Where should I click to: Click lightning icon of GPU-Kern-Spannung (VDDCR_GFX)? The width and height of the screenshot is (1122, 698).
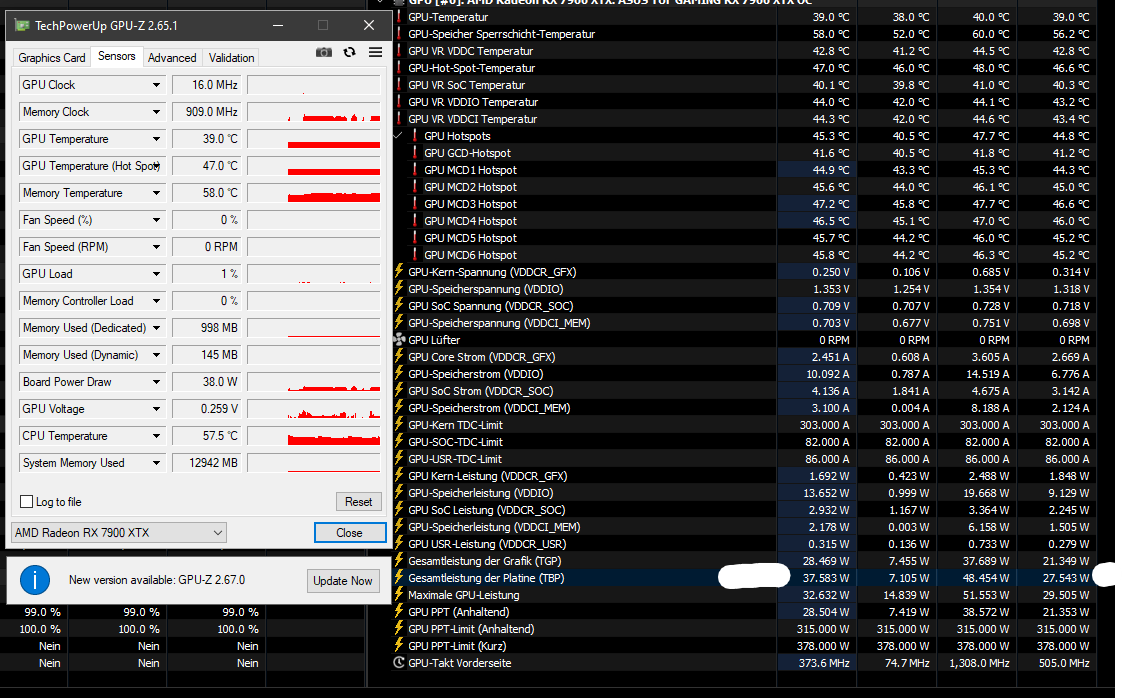tap(399, 271)
